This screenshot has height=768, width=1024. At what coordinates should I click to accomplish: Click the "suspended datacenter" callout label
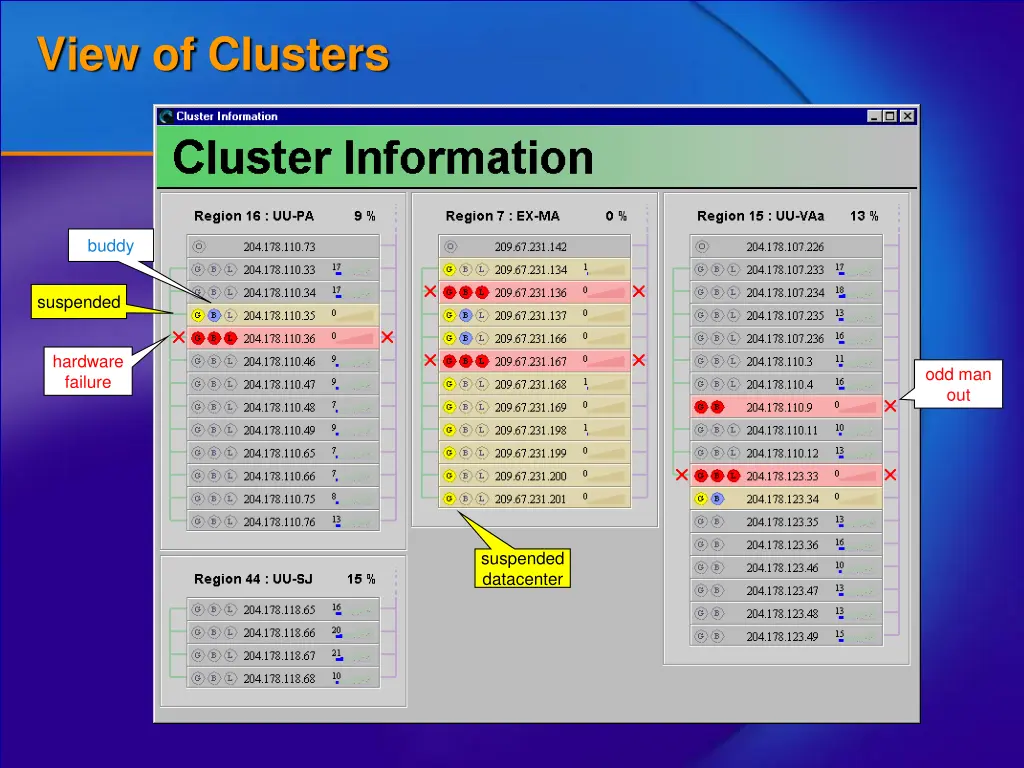[x=522, y=569]
